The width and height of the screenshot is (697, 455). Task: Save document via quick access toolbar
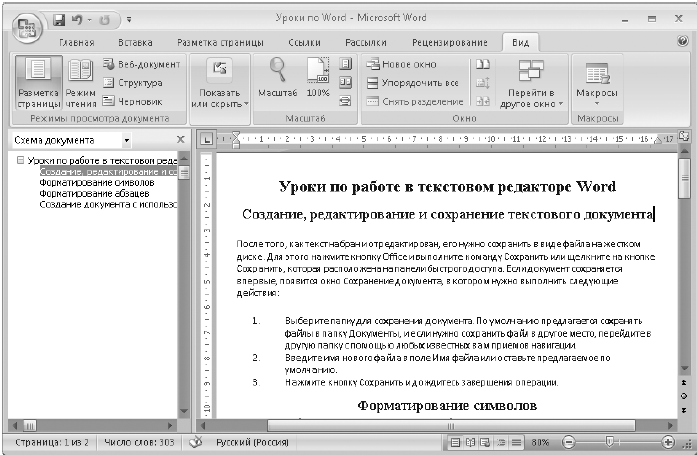[59, 20]
